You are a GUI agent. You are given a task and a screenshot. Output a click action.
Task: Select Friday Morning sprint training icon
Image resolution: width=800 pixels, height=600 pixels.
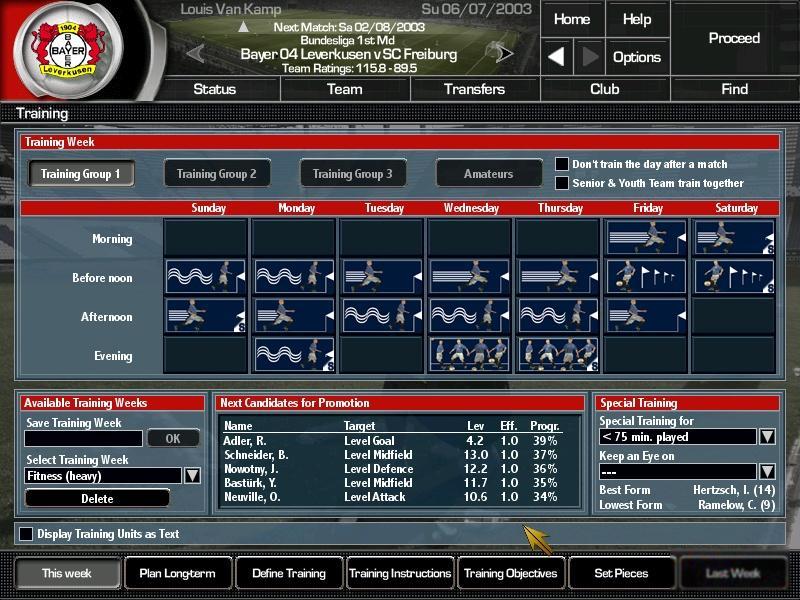(646, 238)
